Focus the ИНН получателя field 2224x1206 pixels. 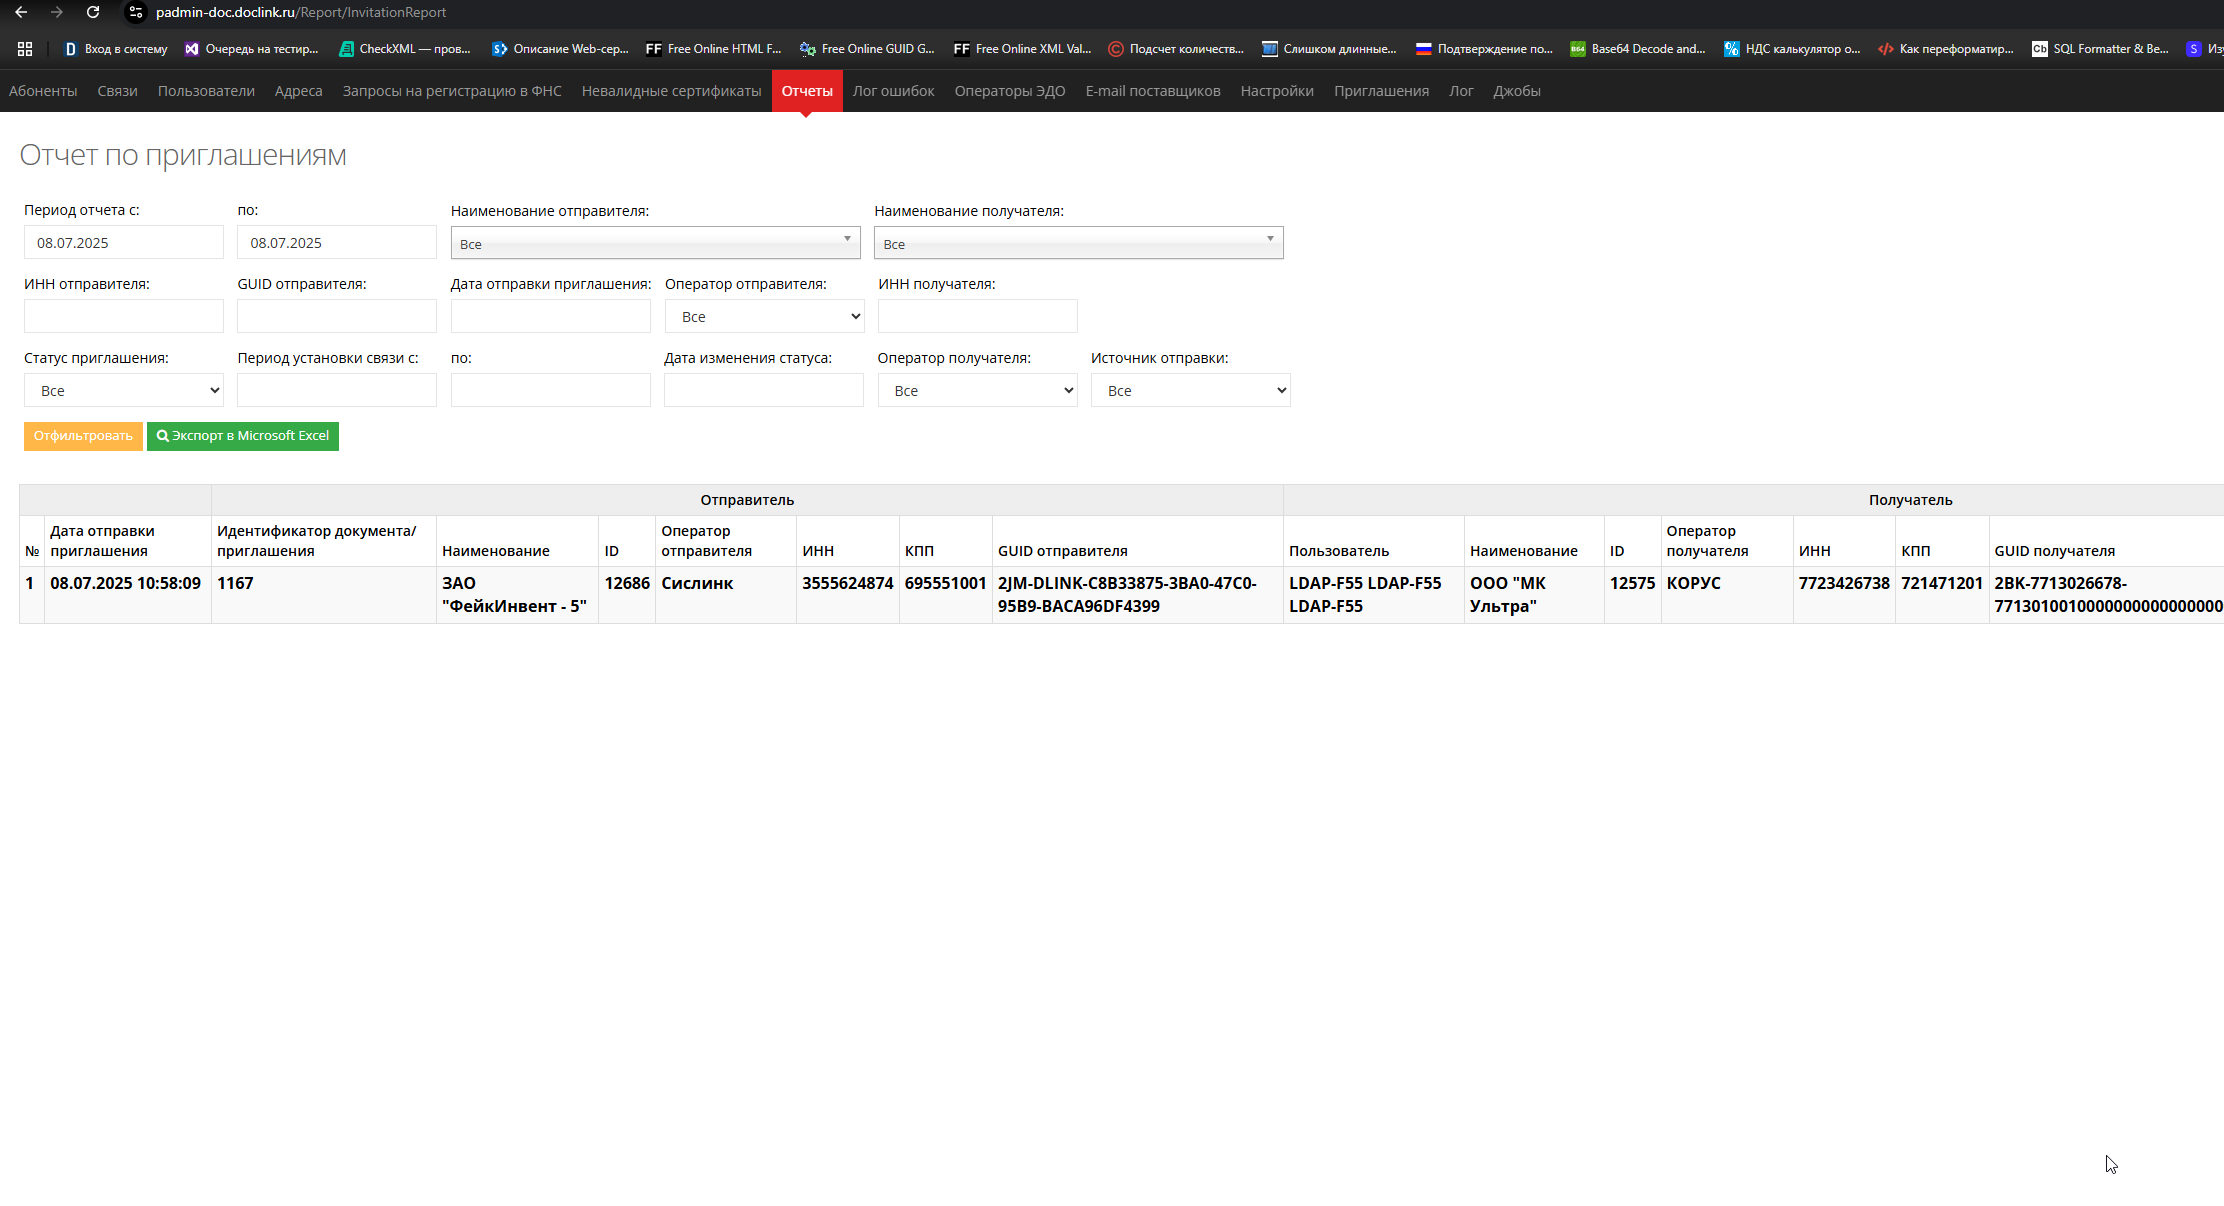(x=977, y=317)
